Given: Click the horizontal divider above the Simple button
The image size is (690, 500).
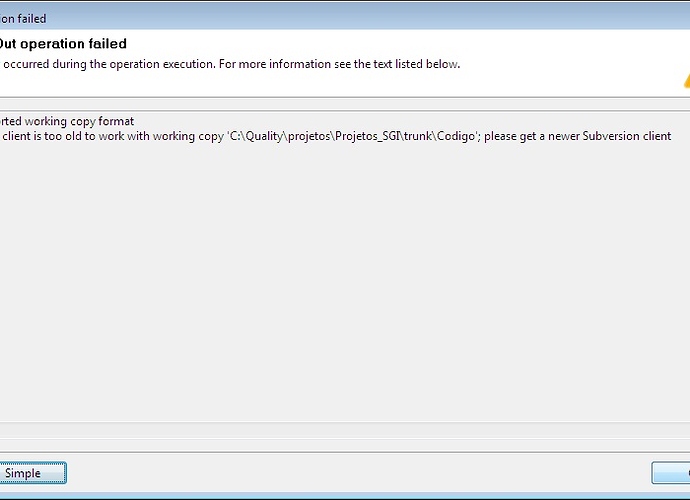Looking at the screenshot, I should [x=345, y=452].
